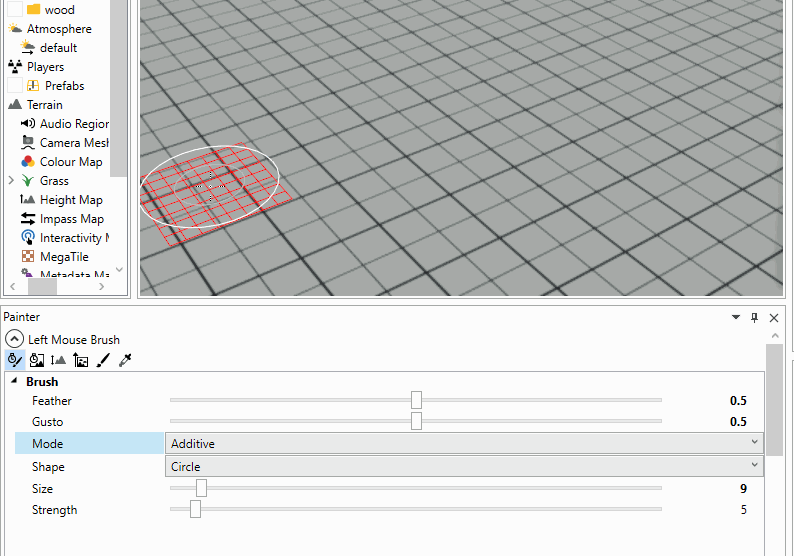Click the Gusto value 0.5
The height and width of the screenshot is (556, 794).
click(x=738, y=421)
